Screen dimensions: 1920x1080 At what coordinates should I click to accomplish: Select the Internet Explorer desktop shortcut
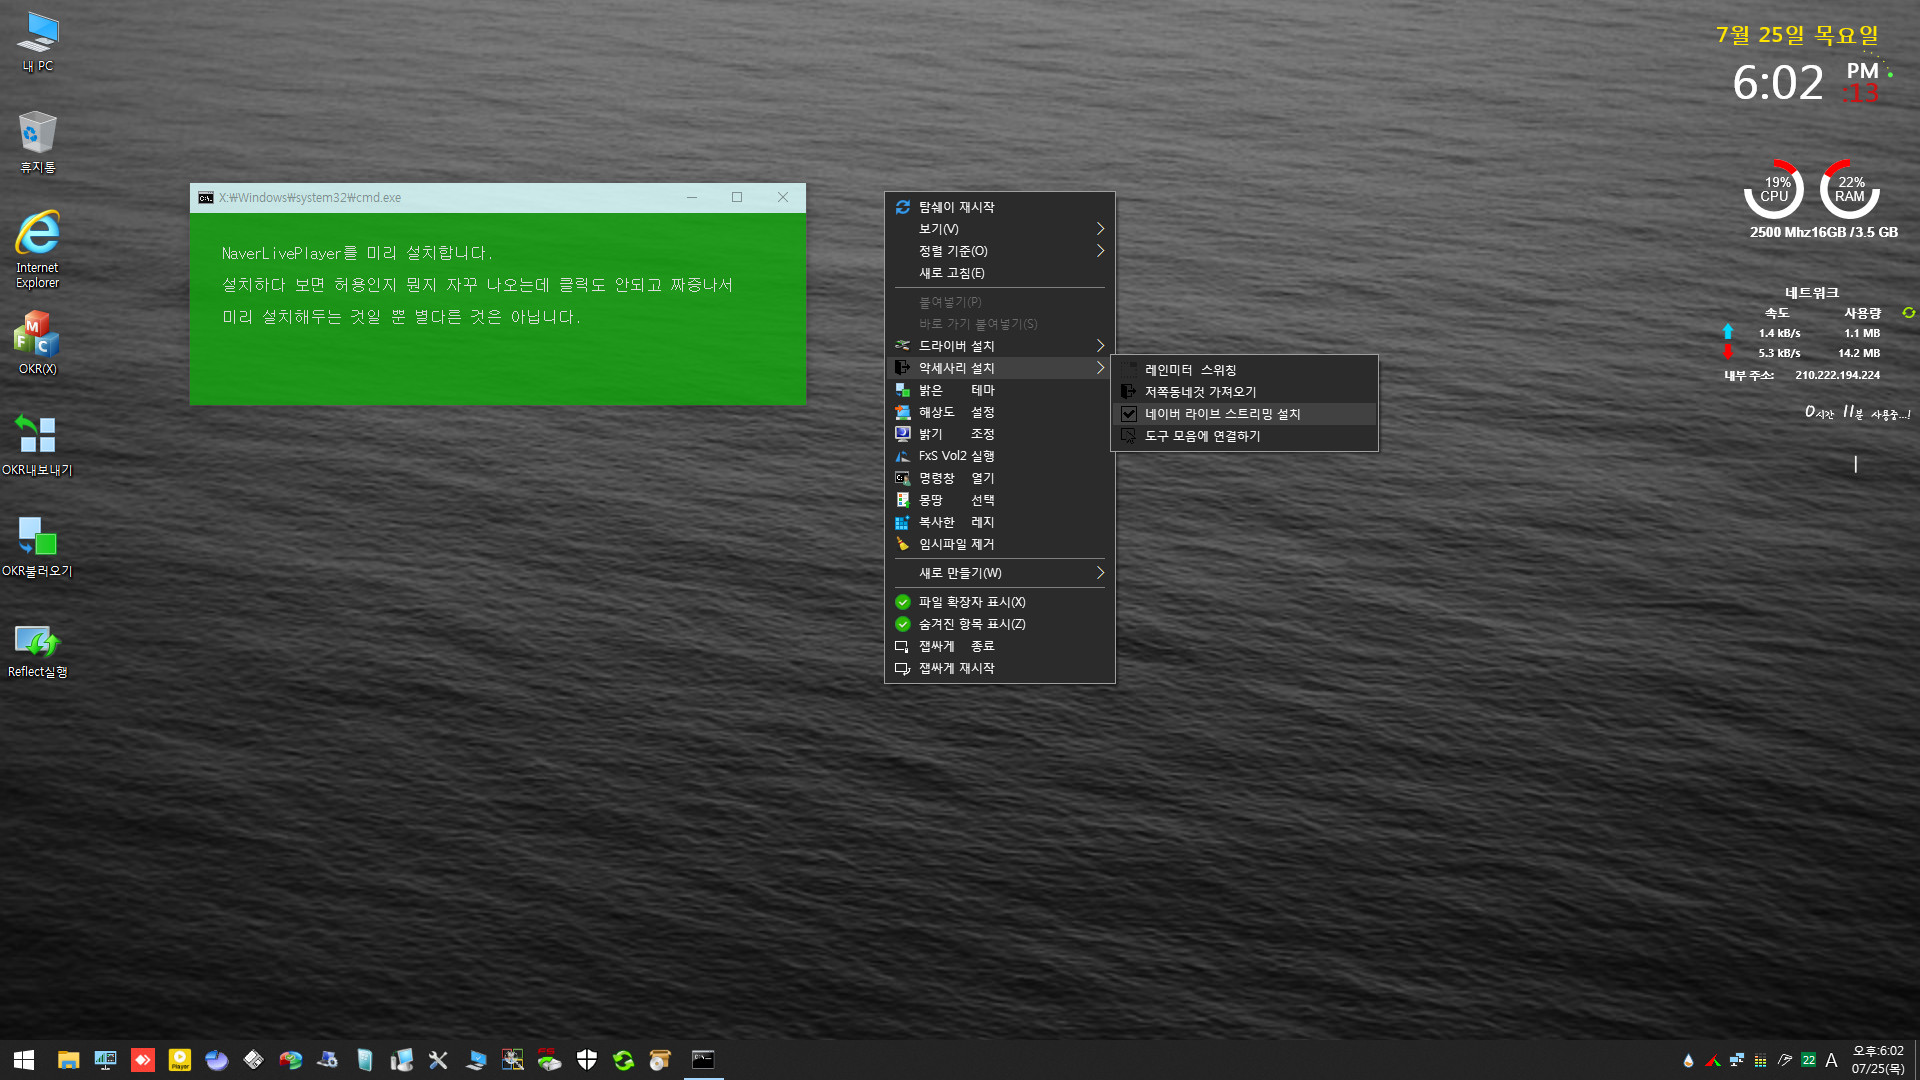[38, 250]
